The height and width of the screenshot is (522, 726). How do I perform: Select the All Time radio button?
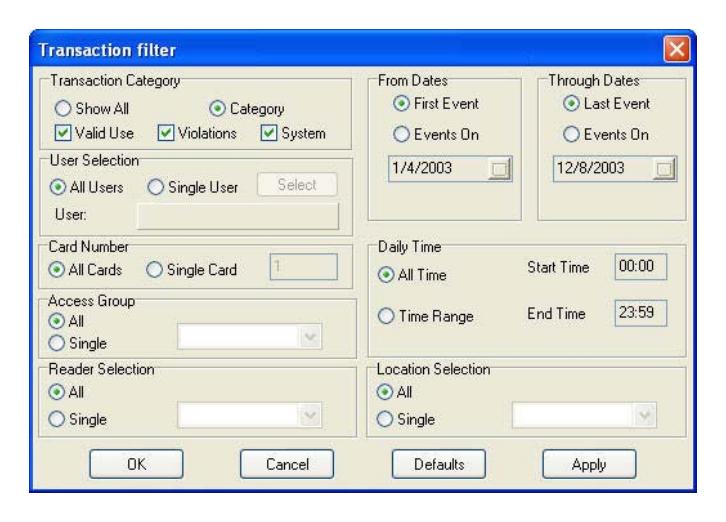[x=386, y=275]
